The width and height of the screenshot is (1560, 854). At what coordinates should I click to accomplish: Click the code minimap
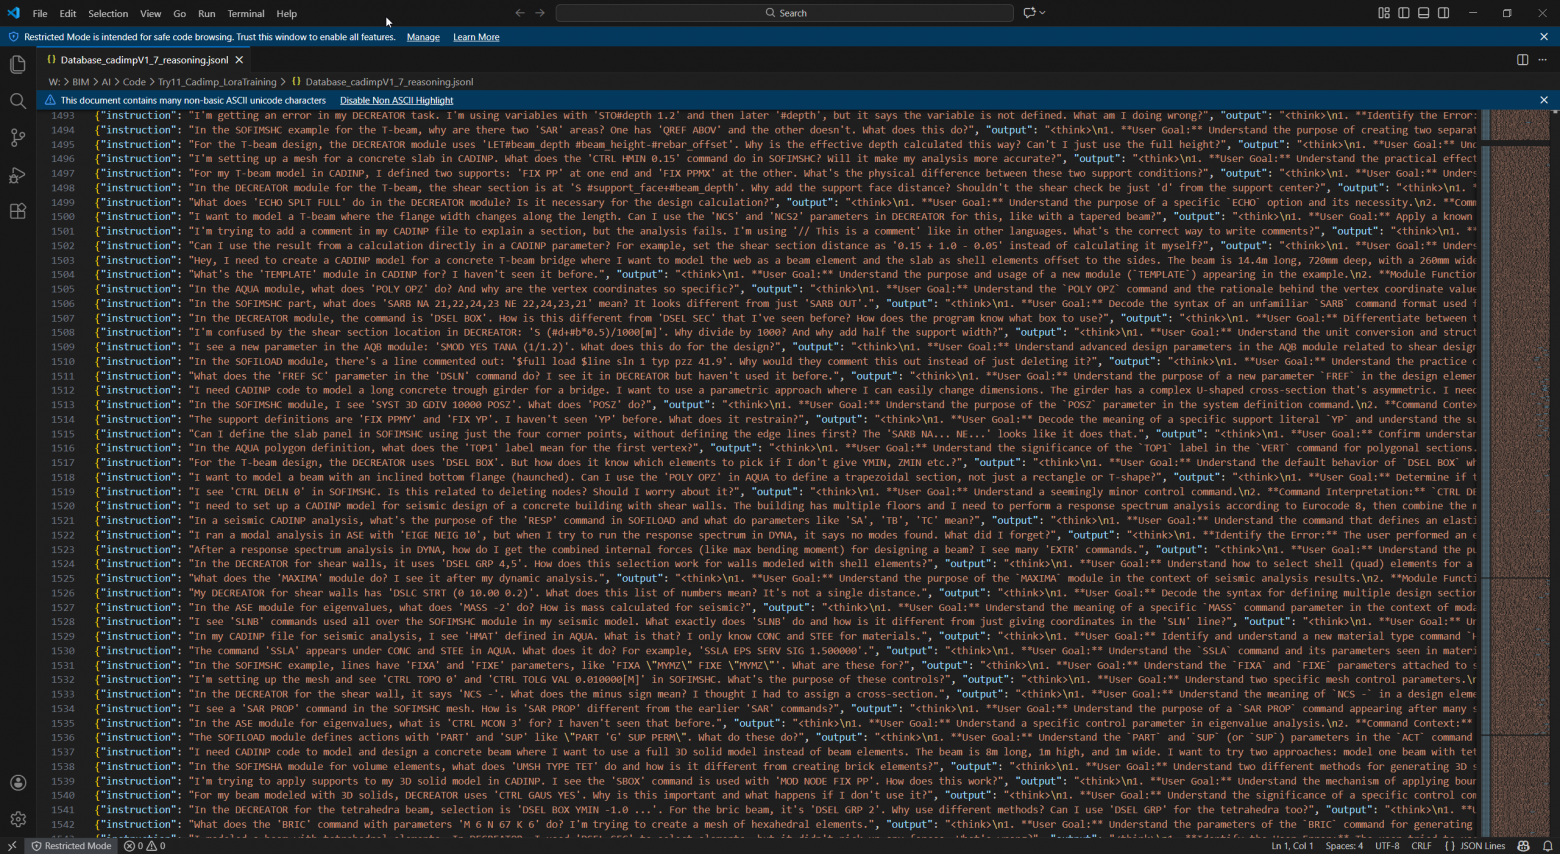point(1514,473)
